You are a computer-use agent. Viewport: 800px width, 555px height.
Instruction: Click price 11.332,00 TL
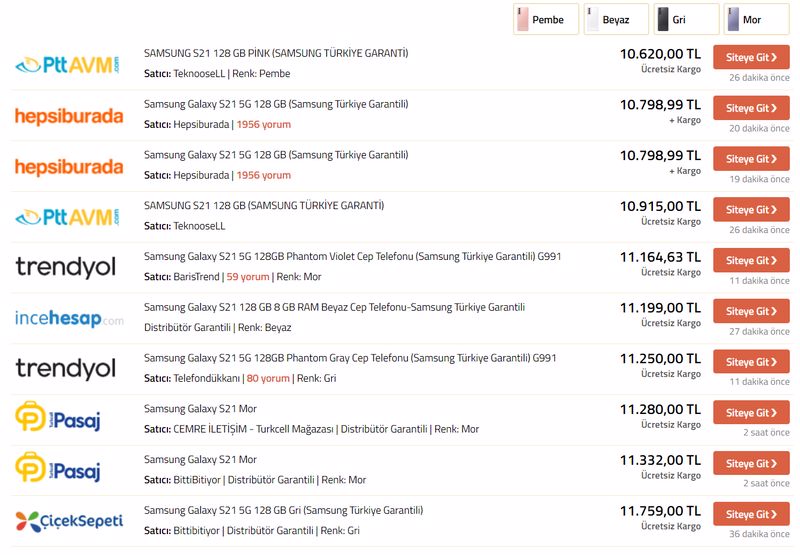[660, 460]
